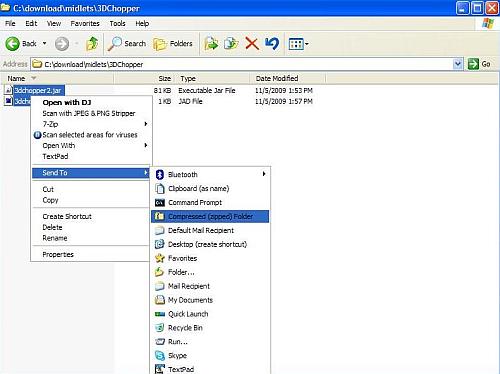Click the Name column sort arrow
The width and height of the screenshot is (500, 374).
tap(33, 78)
